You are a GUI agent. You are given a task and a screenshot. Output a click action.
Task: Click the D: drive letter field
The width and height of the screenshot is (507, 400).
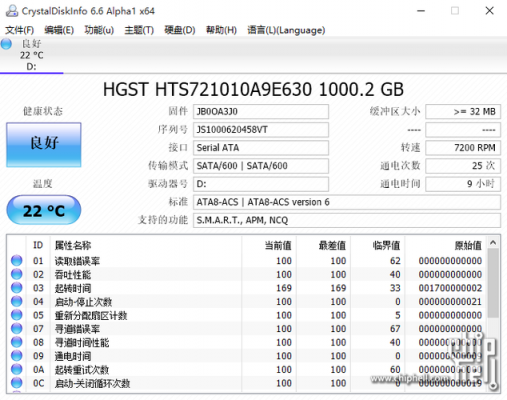point(261,184)
